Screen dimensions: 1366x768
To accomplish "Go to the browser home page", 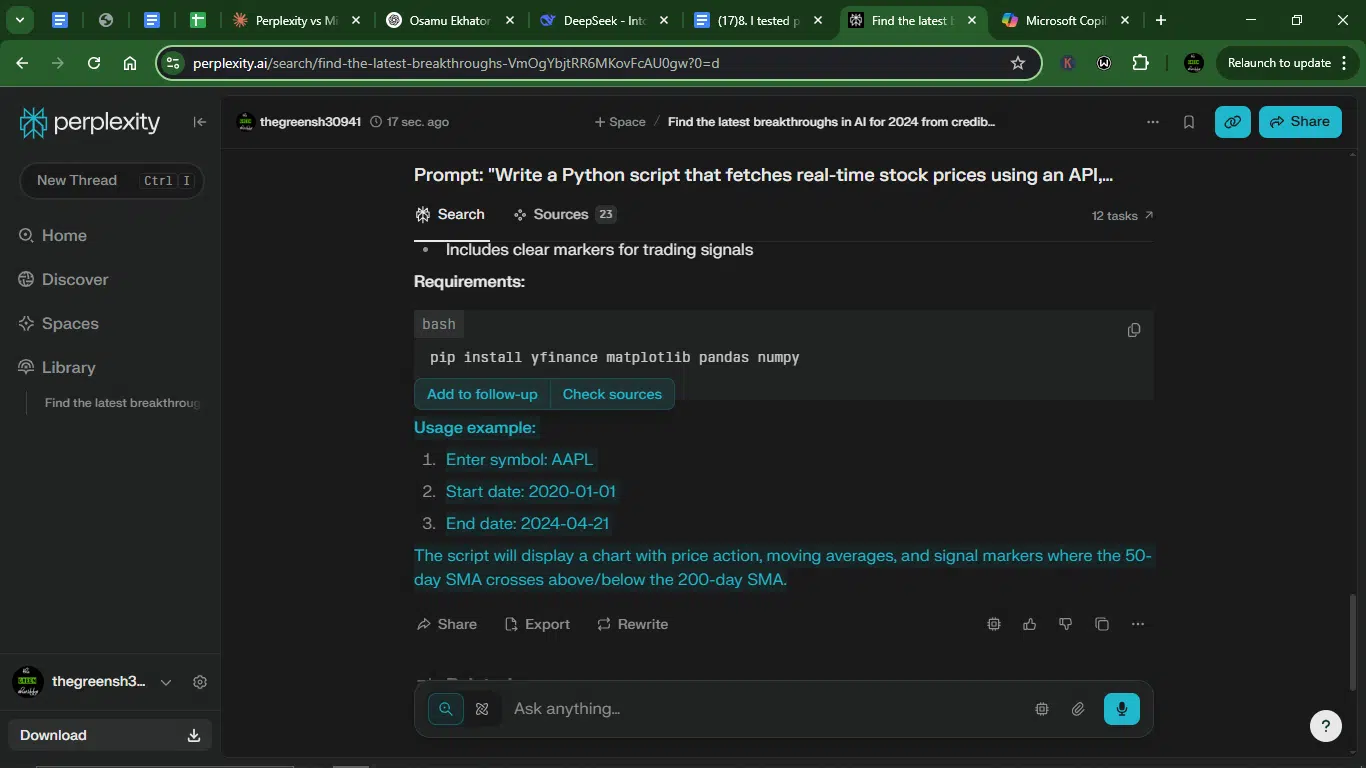I will 130,63.
